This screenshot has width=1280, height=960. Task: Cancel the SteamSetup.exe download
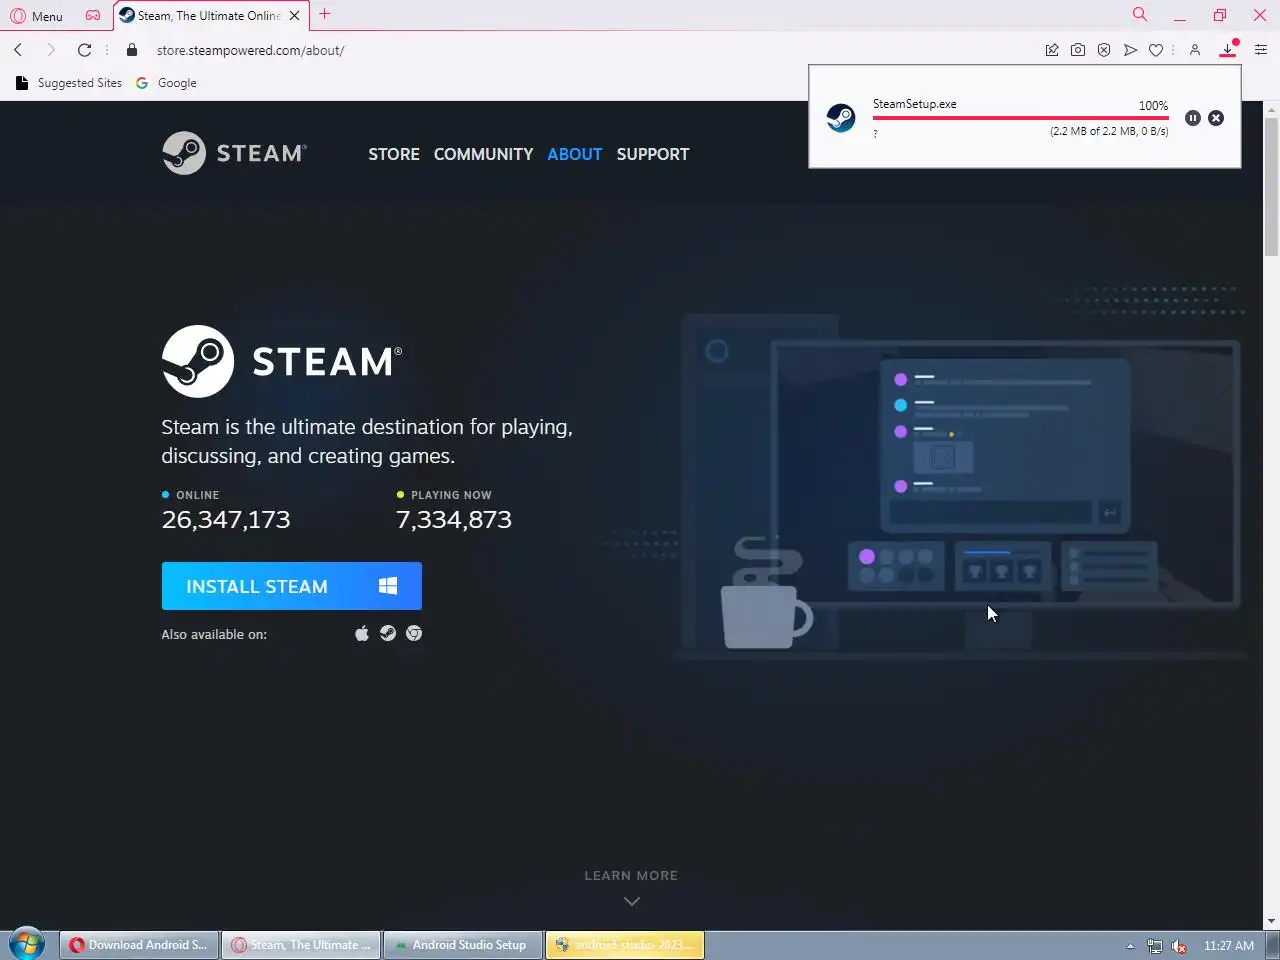pos(1216,118)
